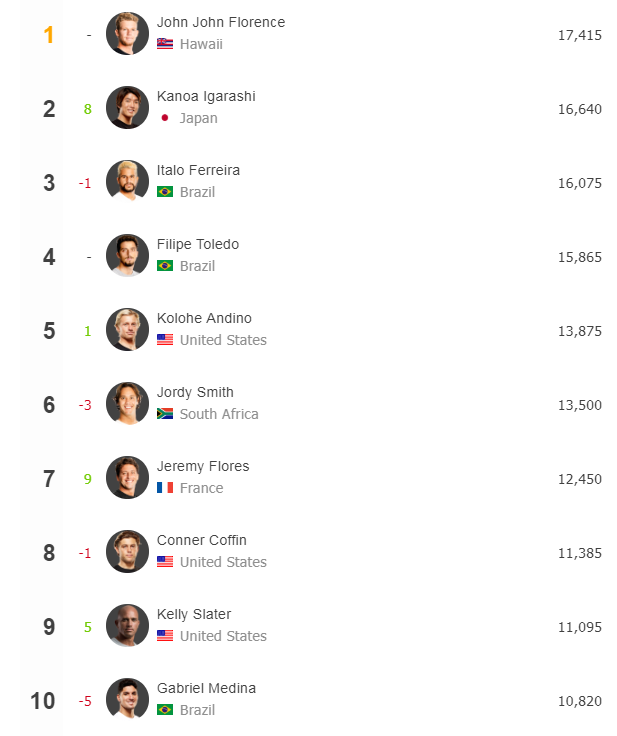Click Brazil flag under Gabriel Medina

(x=165, y=710)
